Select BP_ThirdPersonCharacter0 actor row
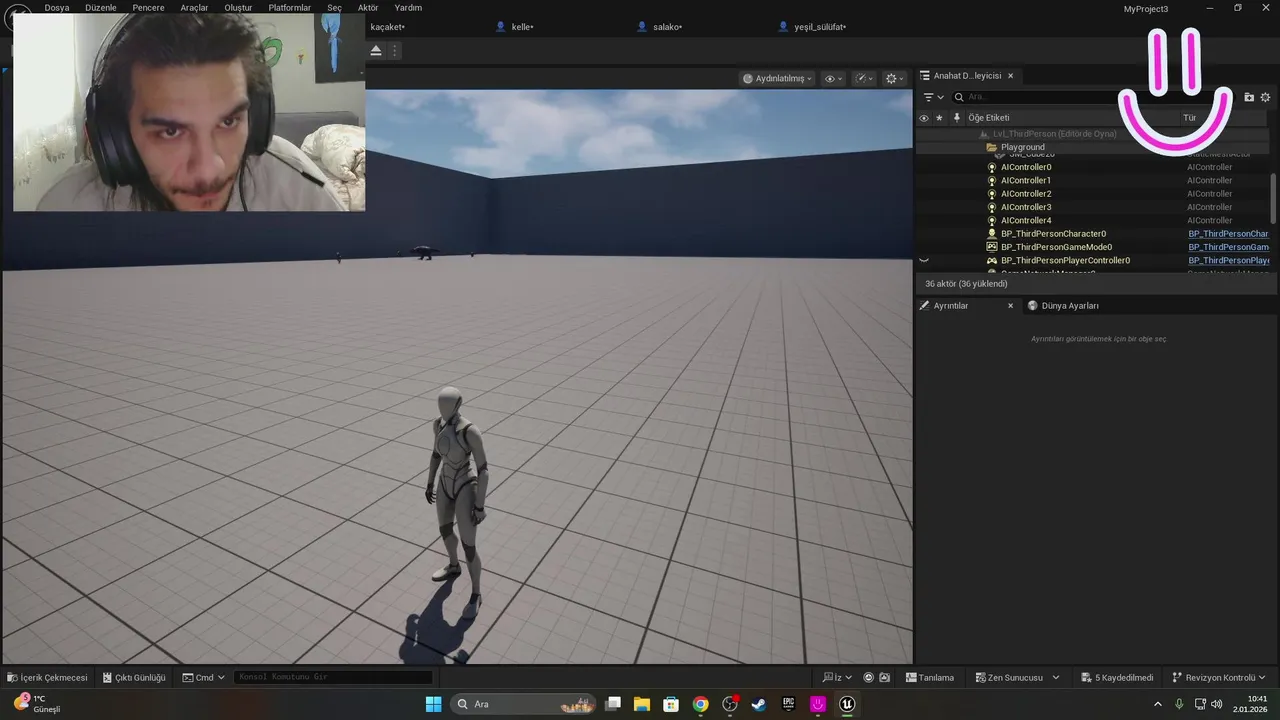1280x720 pixels. [x=1095, y=234]
